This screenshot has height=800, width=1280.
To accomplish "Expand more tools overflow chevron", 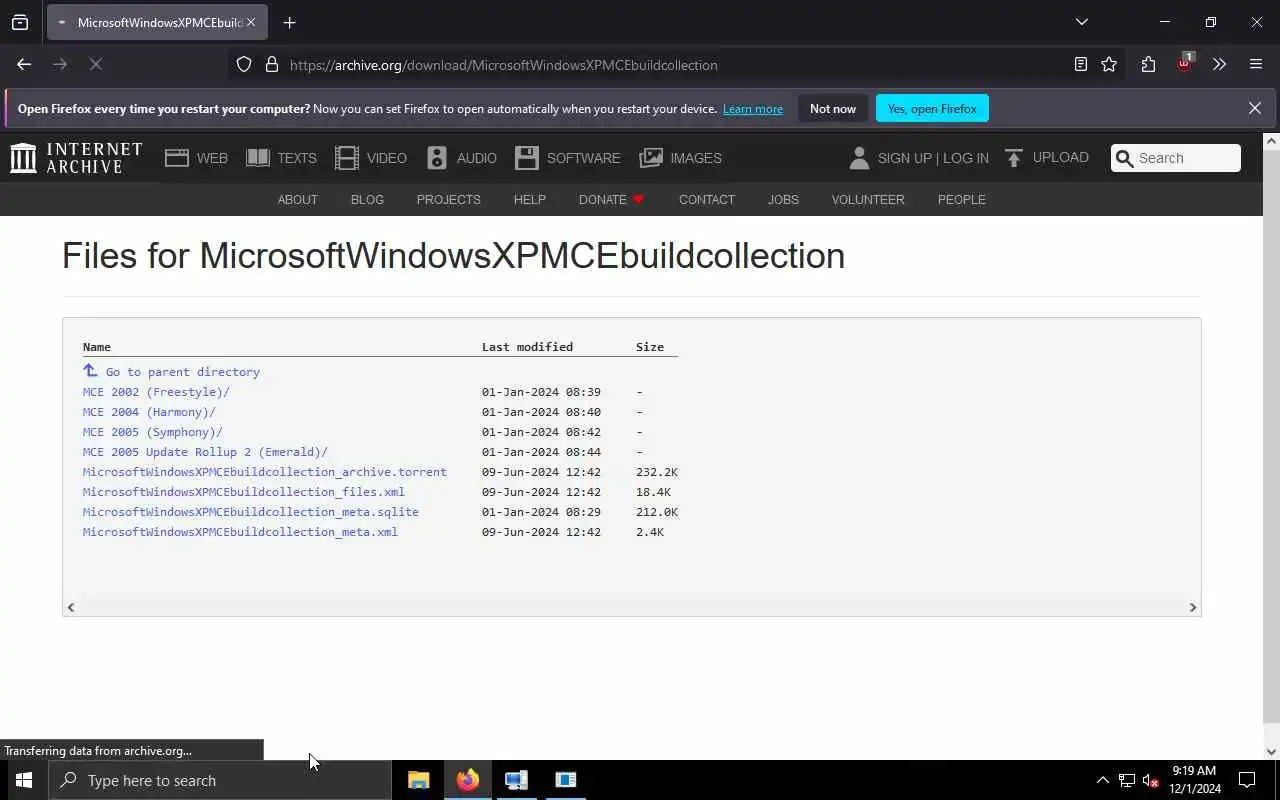I will tap(1219, 64).
